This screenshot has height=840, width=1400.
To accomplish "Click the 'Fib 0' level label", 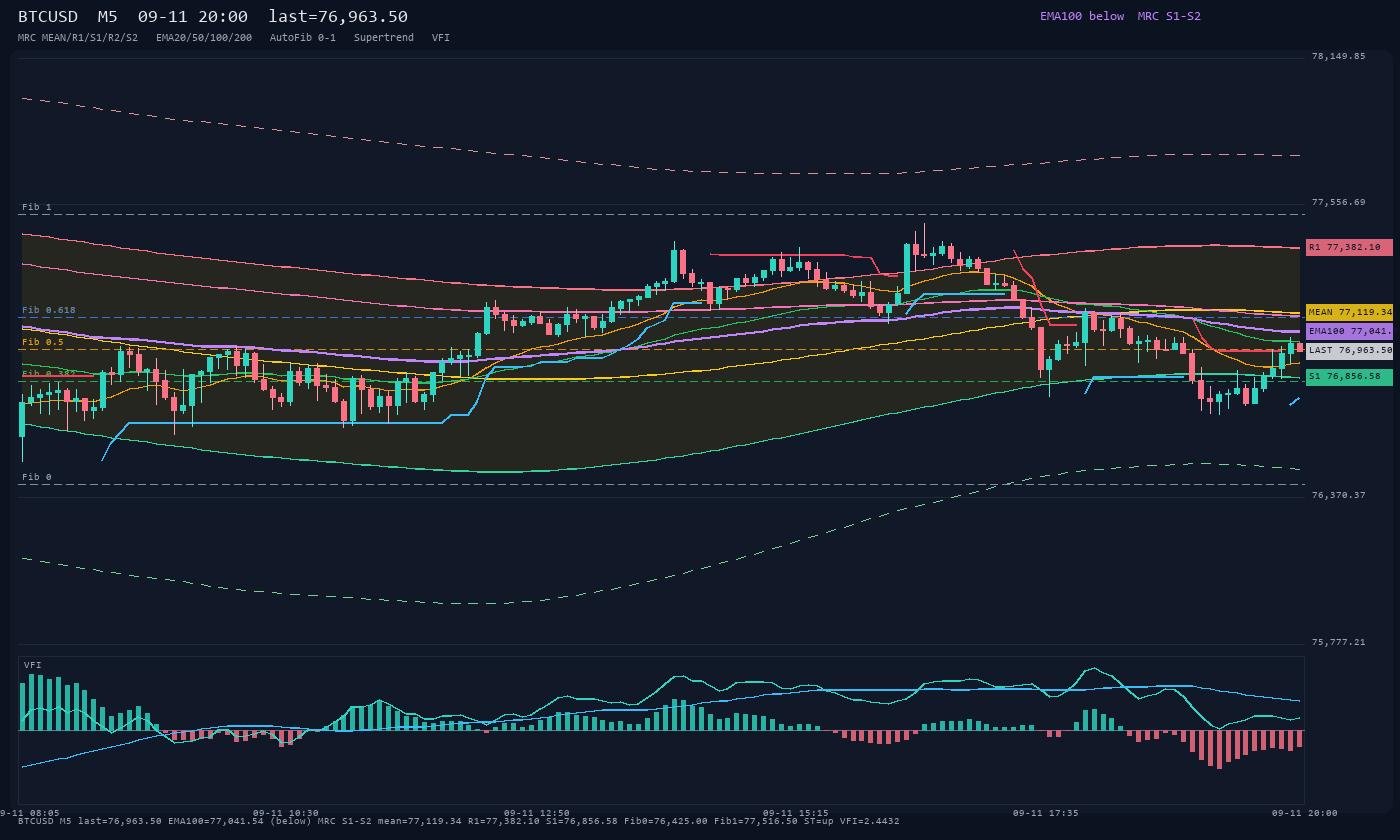I will coord(36,477).
